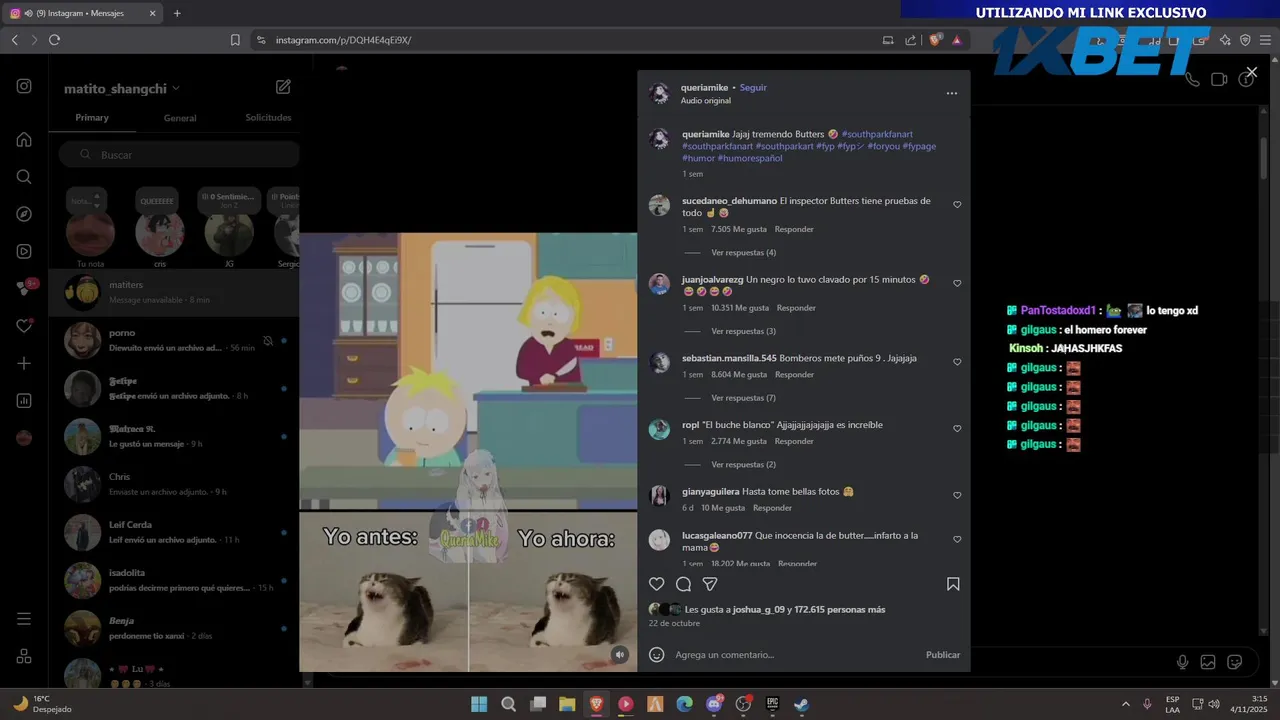The width and height of the screenshot is (1280, 720).
Task: Like the post with the heart icon
Action: coord(656,584)
